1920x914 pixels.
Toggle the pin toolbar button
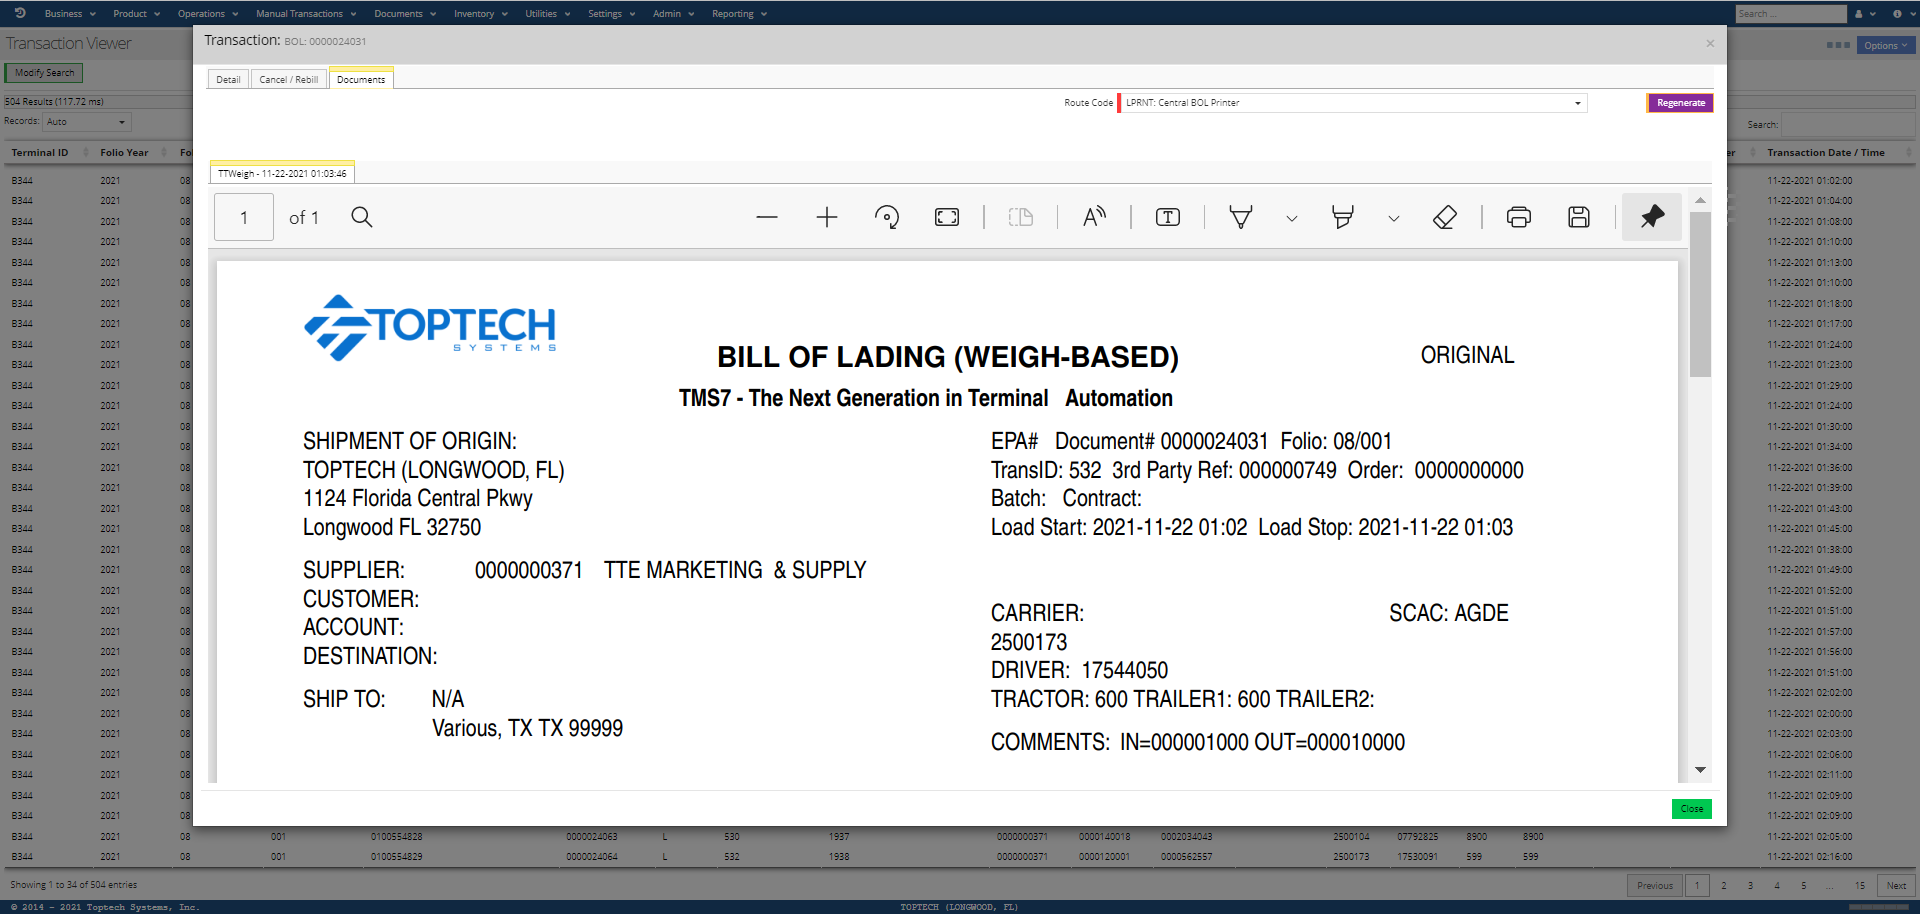(x=1652, y=217)
